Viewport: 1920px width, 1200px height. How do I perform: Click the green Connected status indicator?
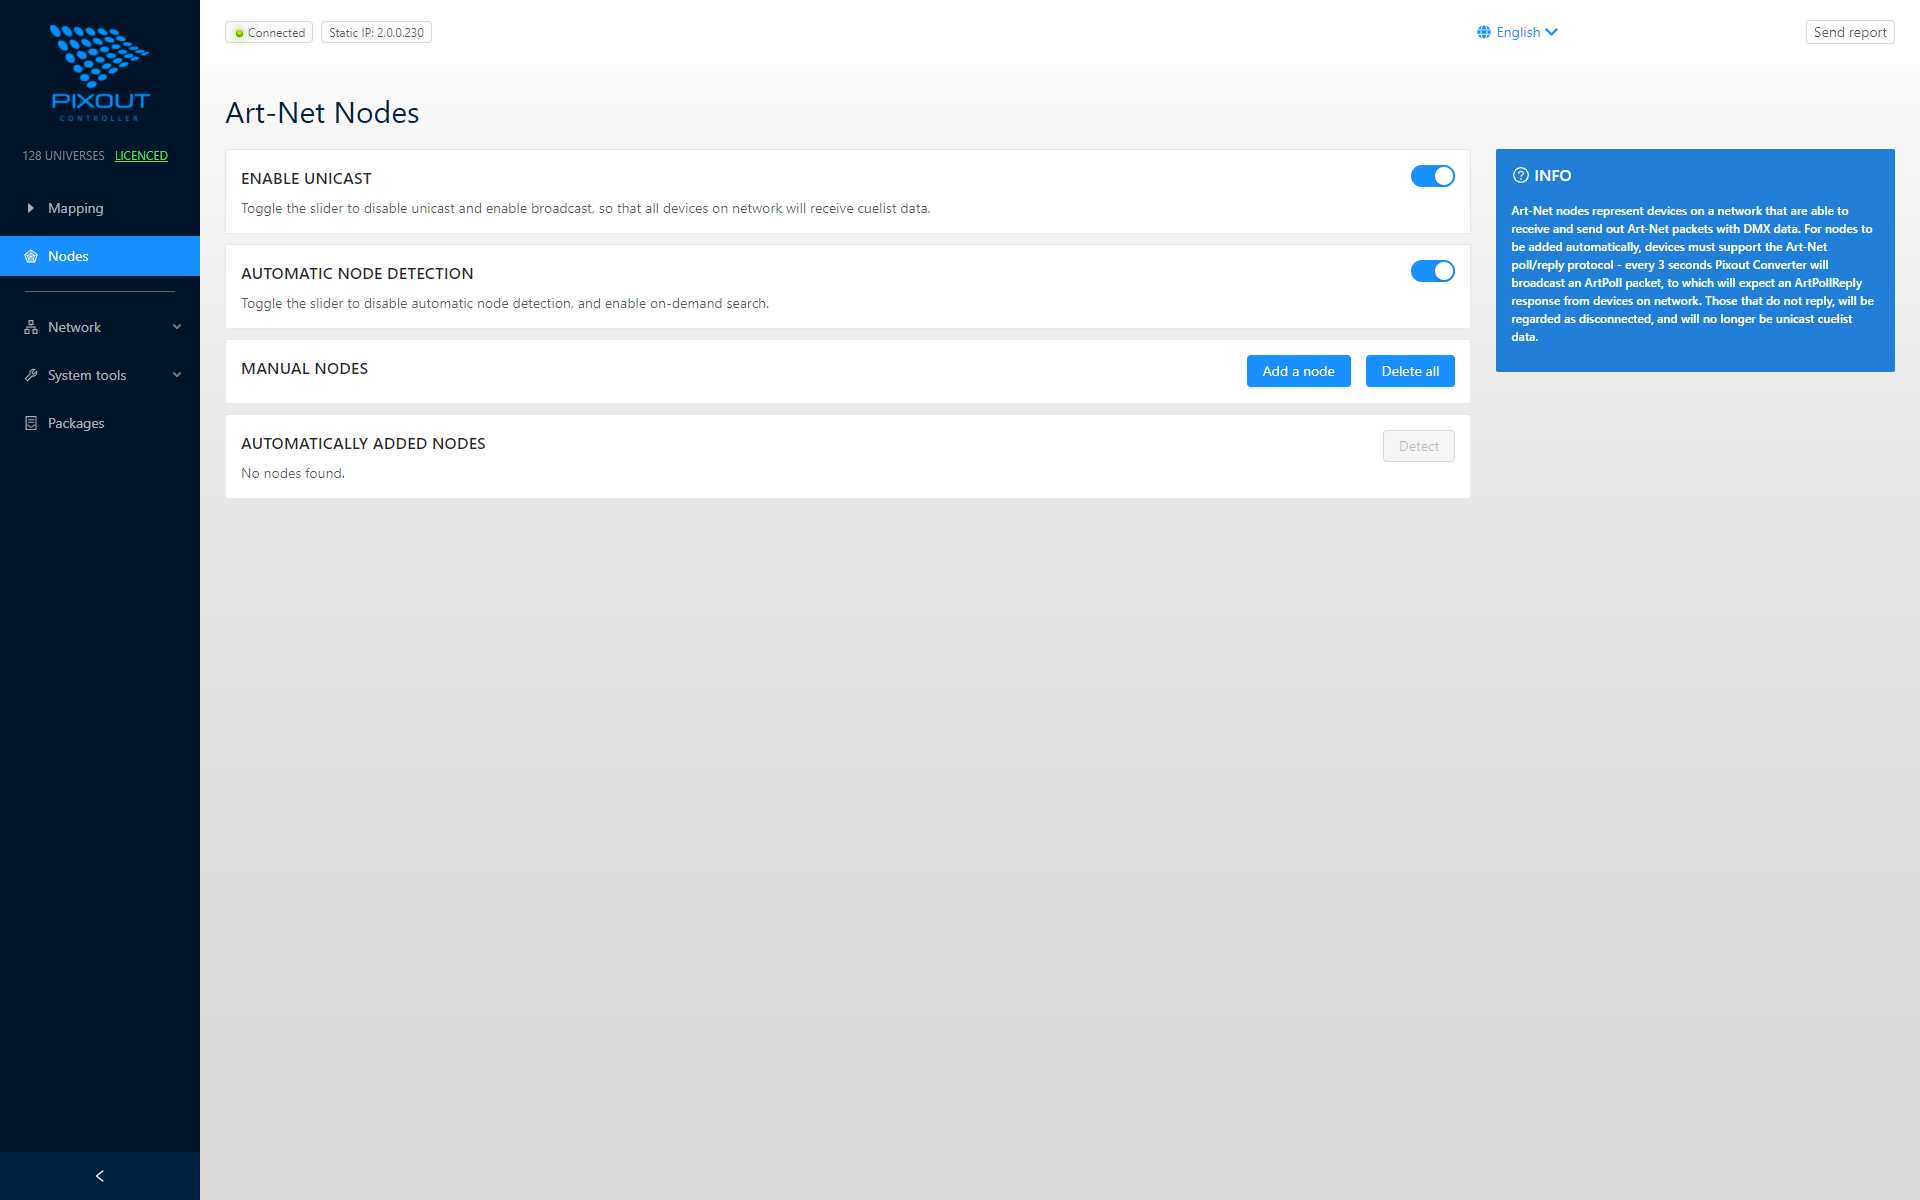click(268, 32)
